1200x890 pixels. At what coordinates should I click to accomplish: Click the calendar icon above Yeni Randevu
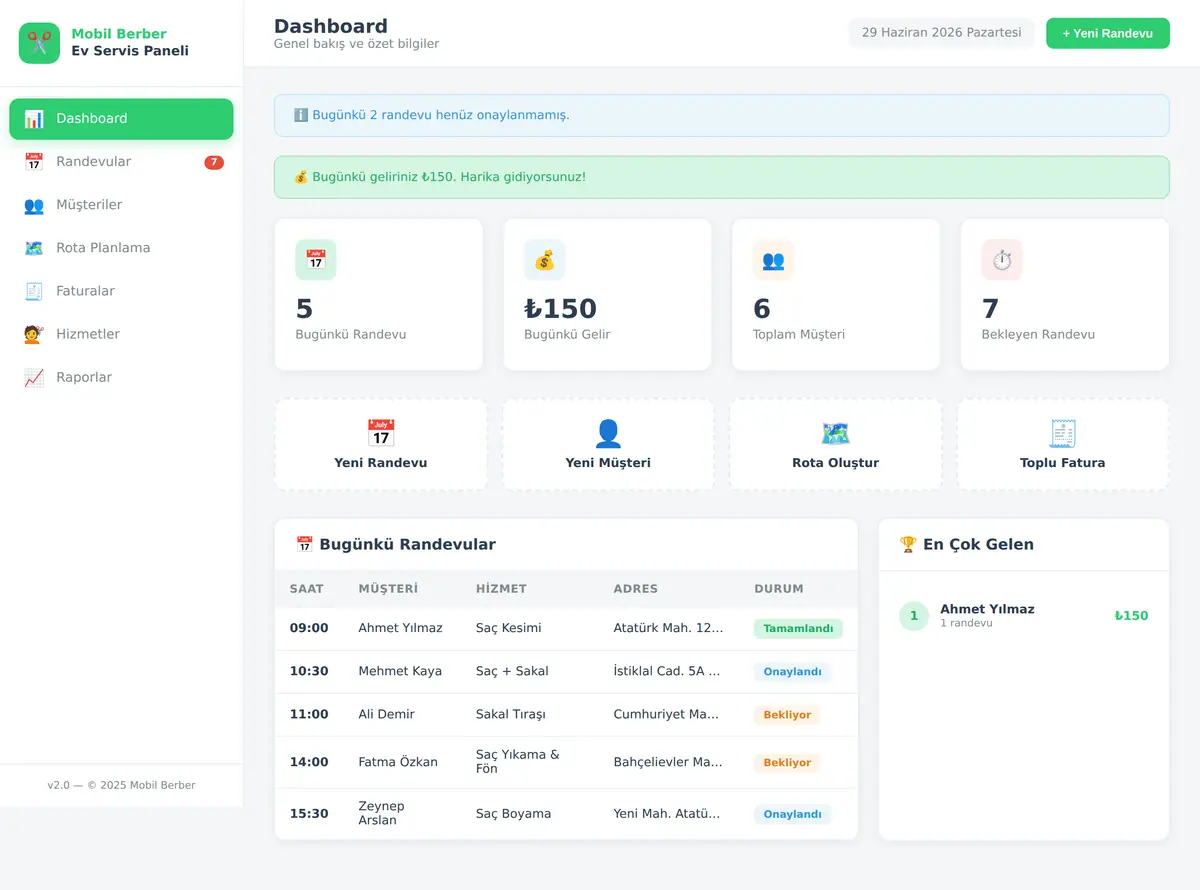pos(381,433)
